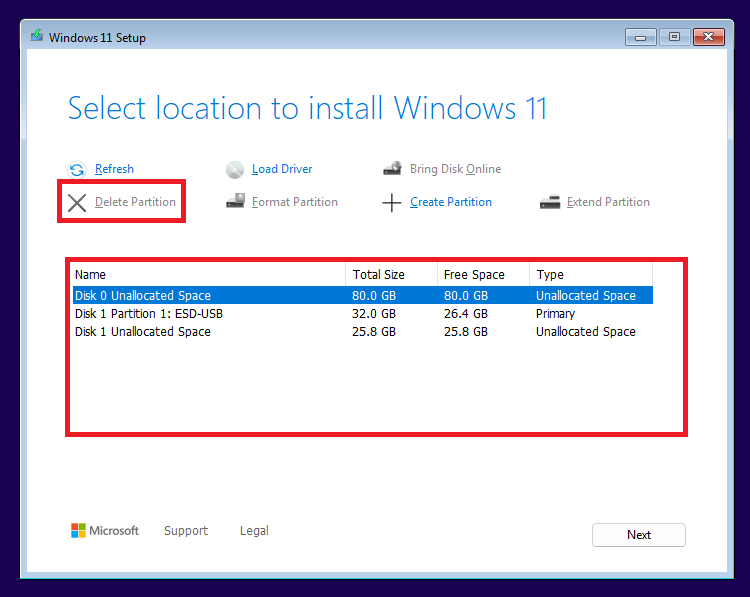
Task: Close the Windows 11 Setup window
Action: tap(709, 37)
